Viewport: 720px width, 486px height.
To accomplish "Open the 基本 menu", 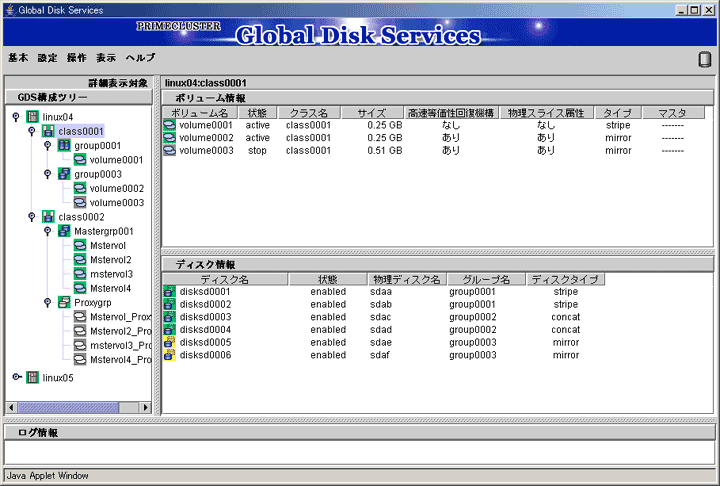I will click(x=18, y=57).
